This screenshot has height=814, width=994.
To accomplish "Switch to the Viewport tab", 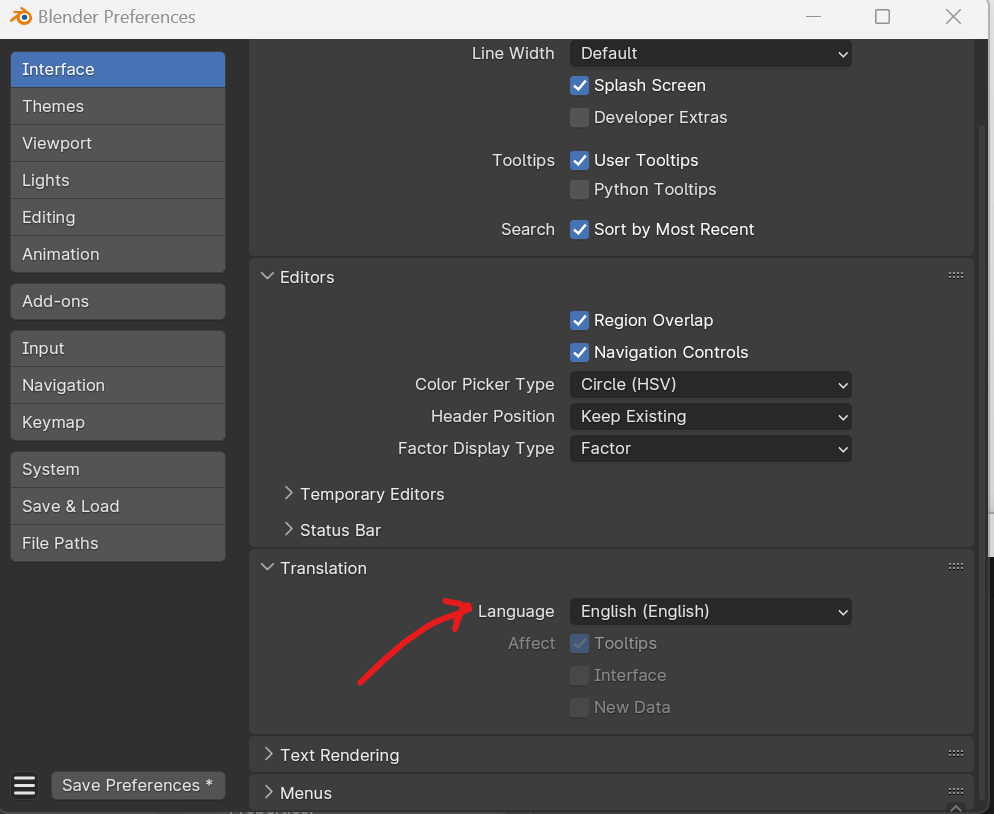I will tap(118, 143).
